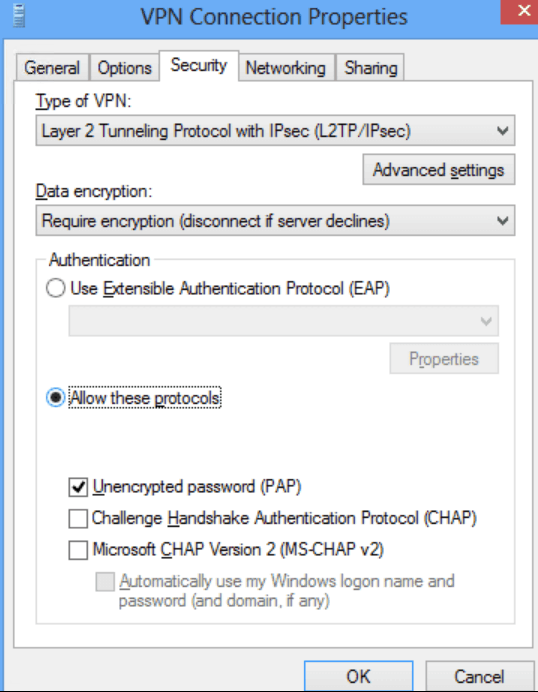This screenshot has height=692, width=538.
Task: Select the Security tab
Action: tap(199, 65)
